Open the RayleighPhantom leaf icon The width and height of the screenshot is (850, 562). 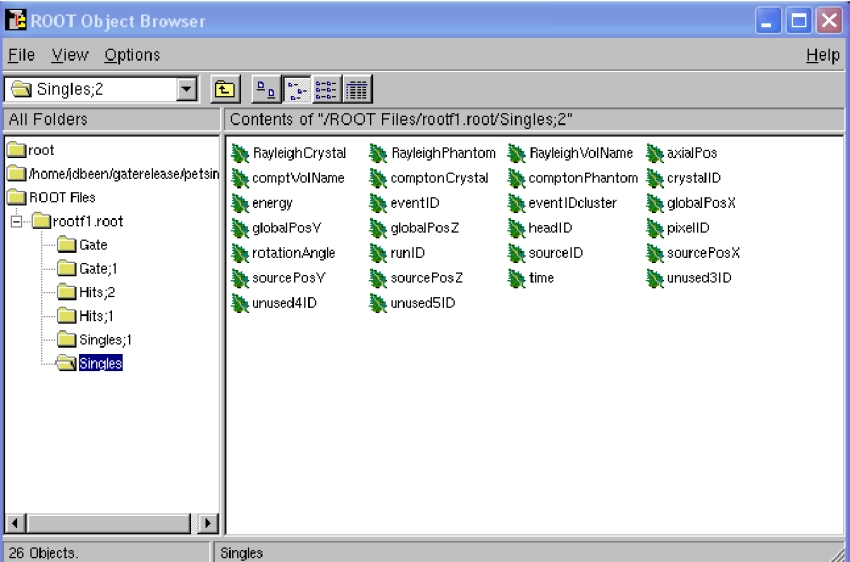378,153
